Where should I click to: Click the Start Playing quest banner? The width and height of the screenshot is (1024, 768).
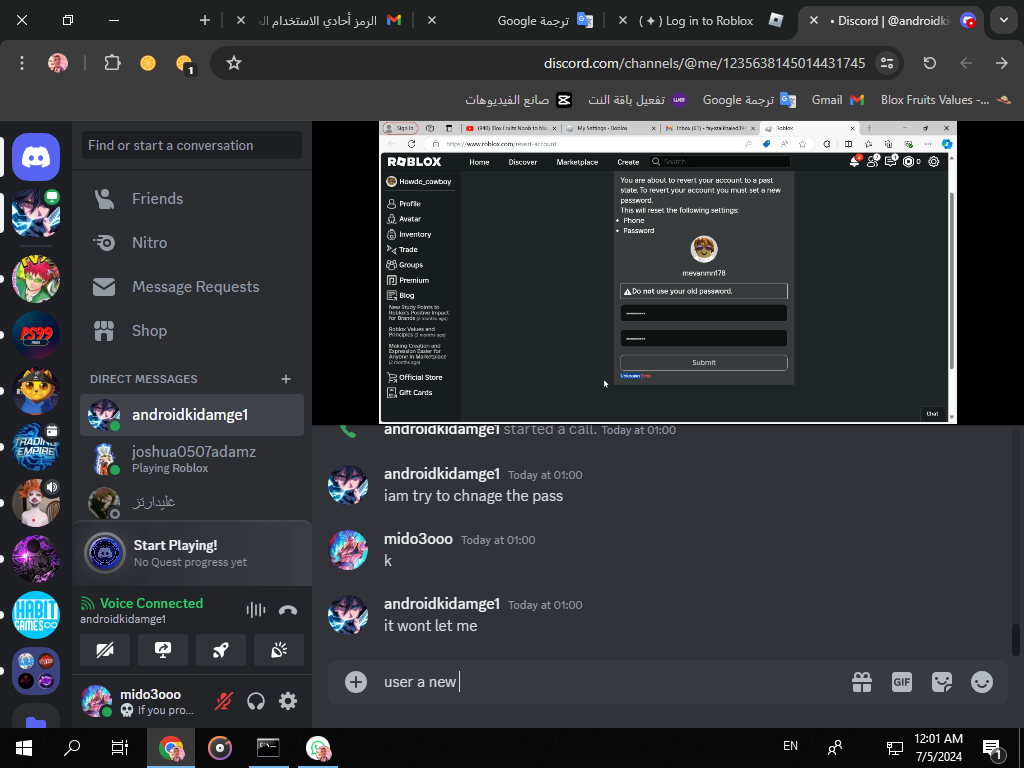[192, 552]
